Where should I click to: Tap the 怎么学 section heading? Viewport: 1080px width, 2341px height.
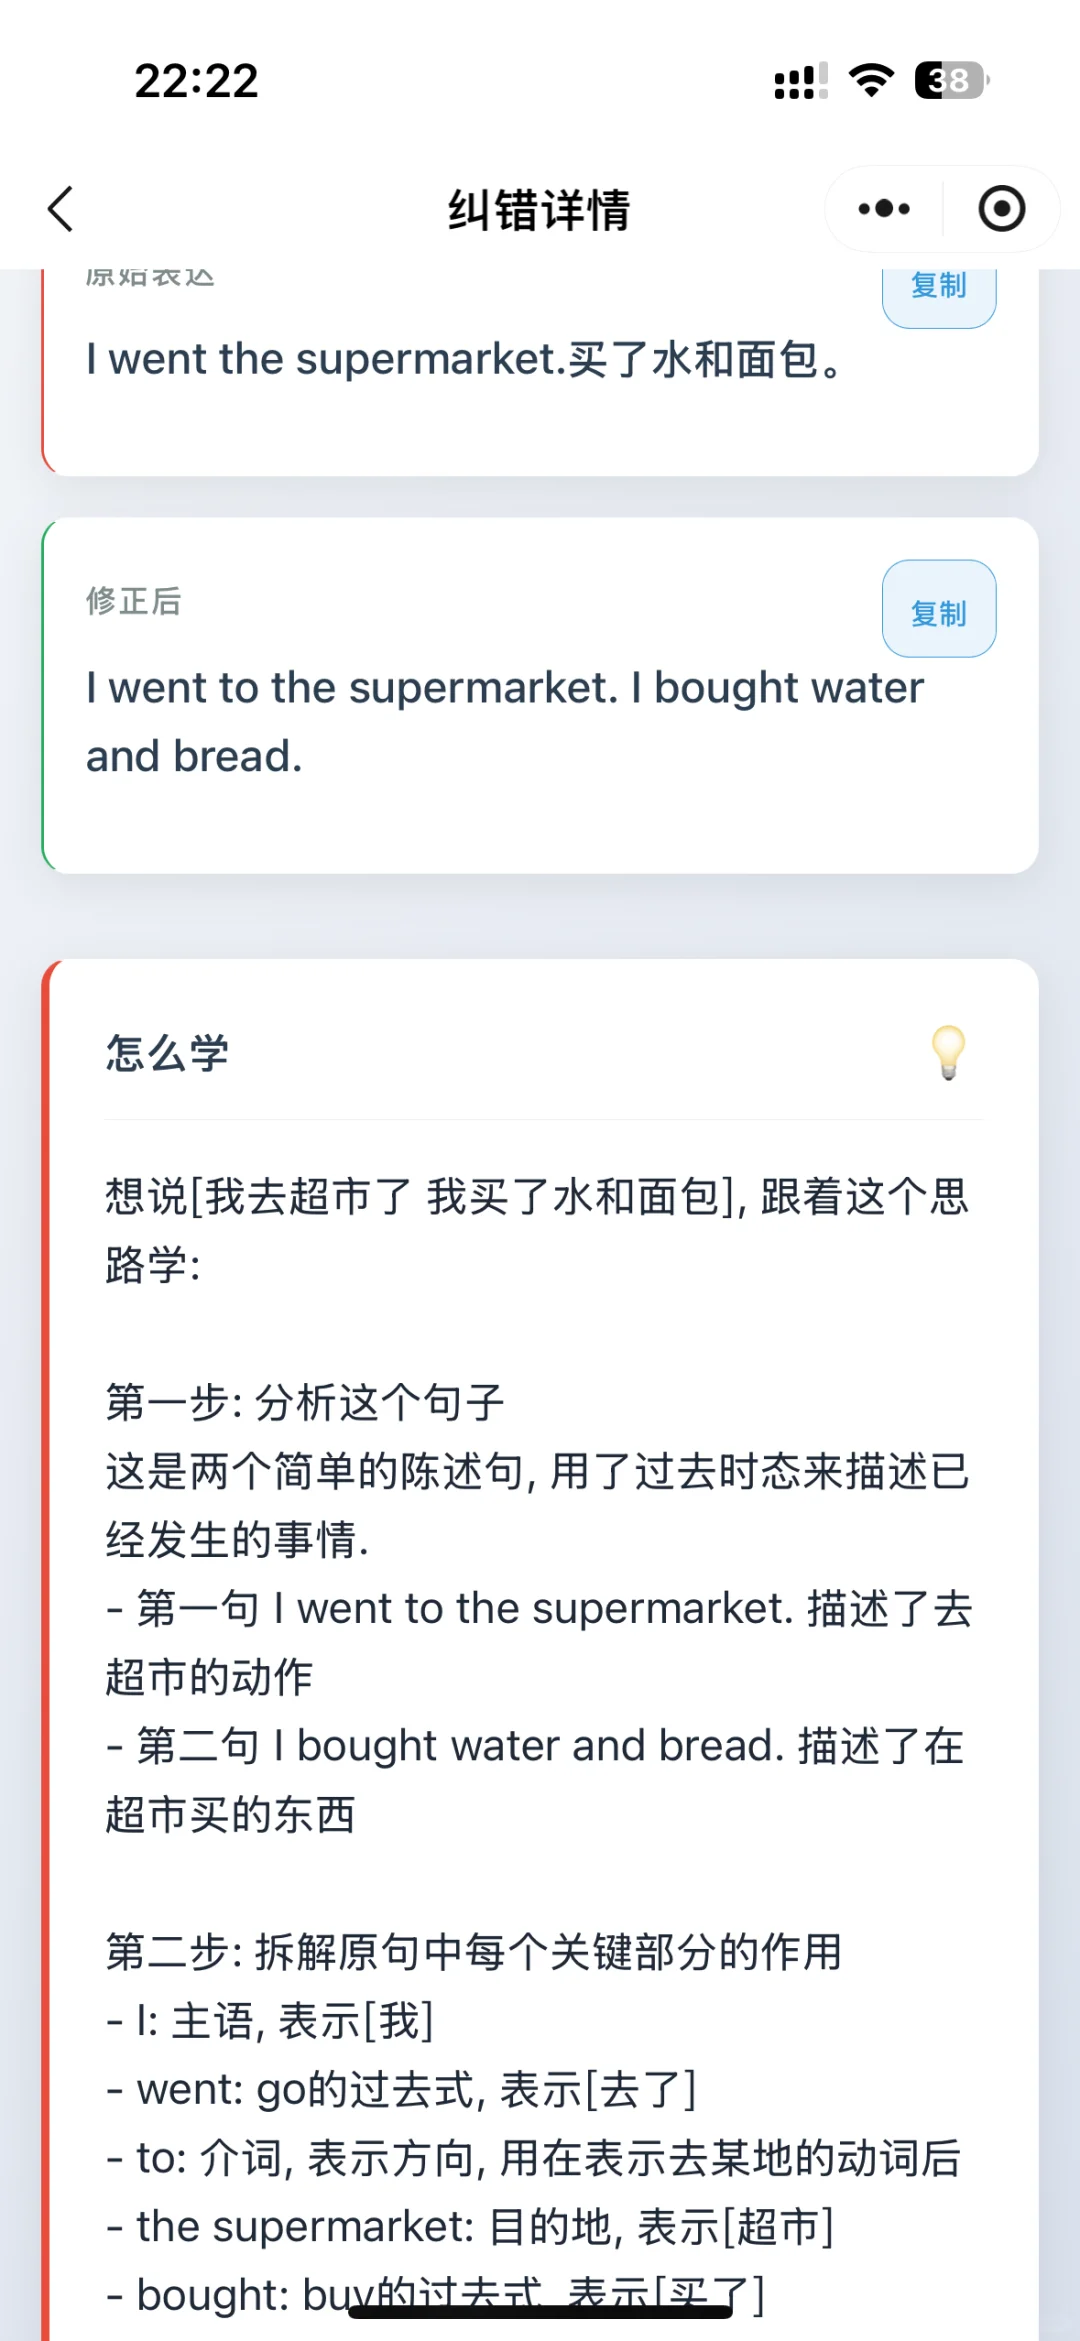coord(168,1053)
